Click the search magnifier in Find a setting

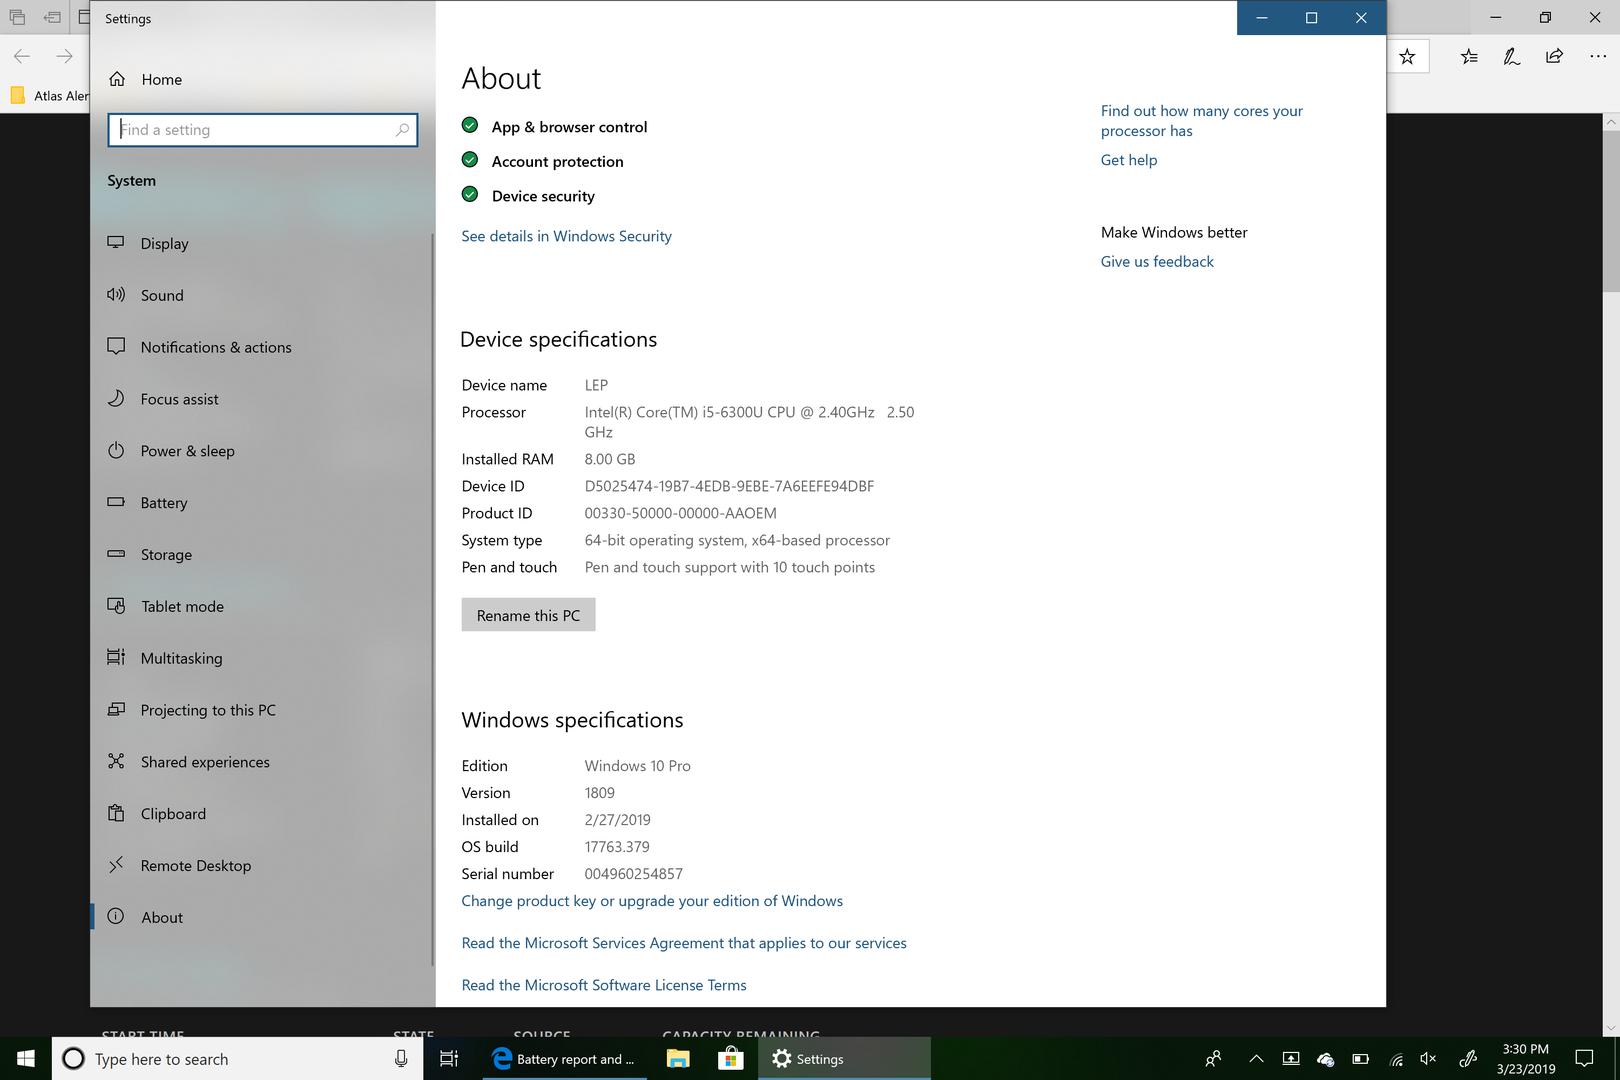[x=402, y=130]
